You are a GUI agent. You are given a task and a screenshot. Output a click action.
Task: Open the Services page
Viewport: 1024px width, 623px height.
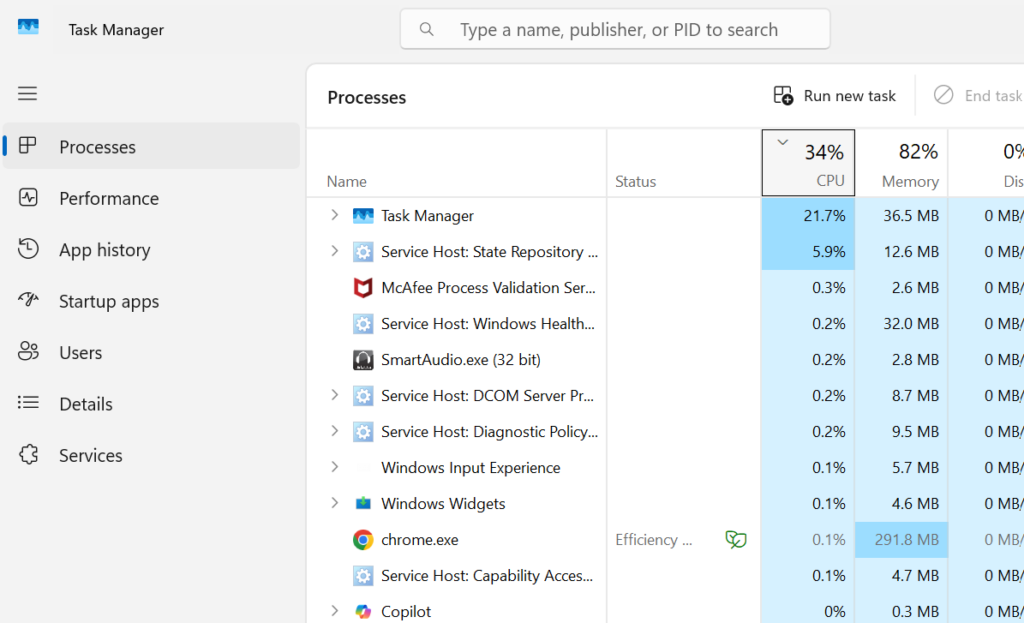coord(152,455)
